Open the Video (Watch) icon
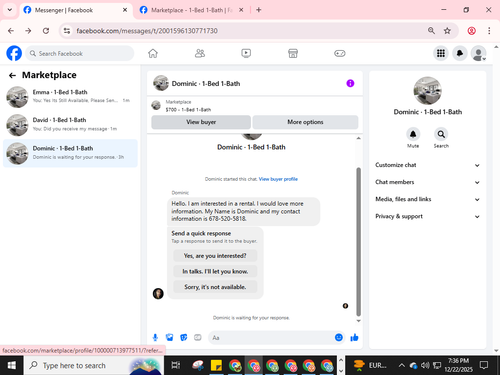The width and height of the screenshot is (500, 375). click(x=246, y=53)
